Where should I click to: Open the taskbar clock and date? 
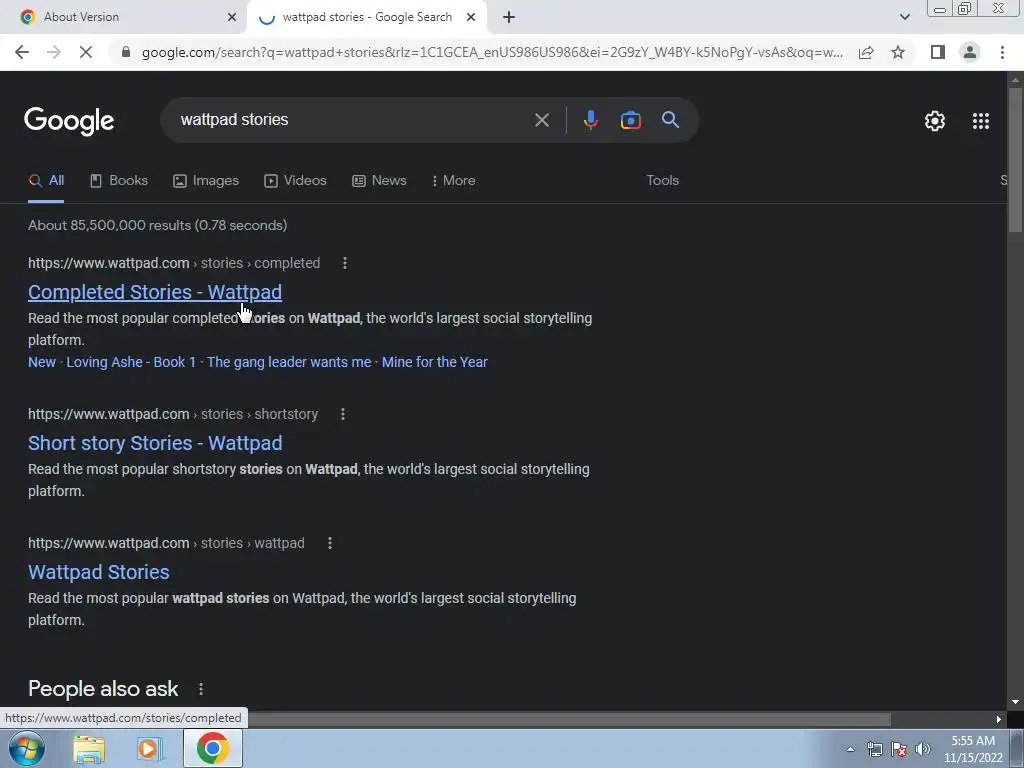coord(973,749)
